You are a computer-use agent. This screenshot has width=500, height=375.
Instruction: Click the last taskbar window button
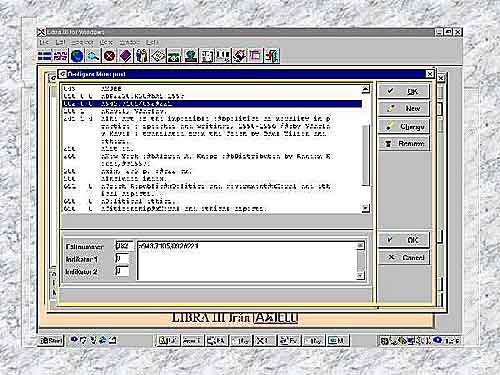(x=337, y=340)
